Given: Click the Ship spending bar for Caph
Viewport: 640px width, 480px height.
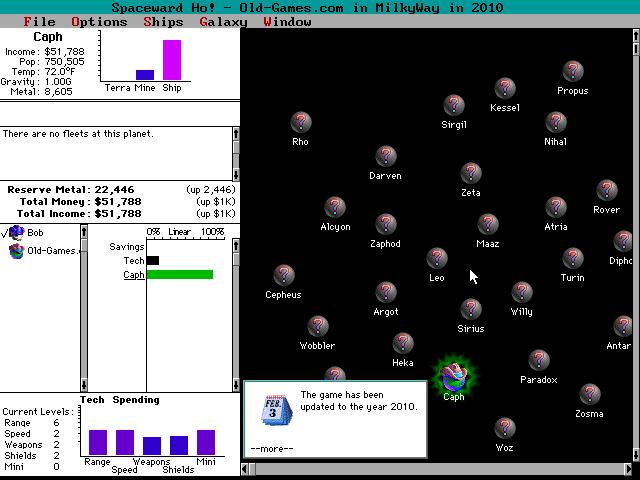Looking at the screenshot, I should click(172, 60).
